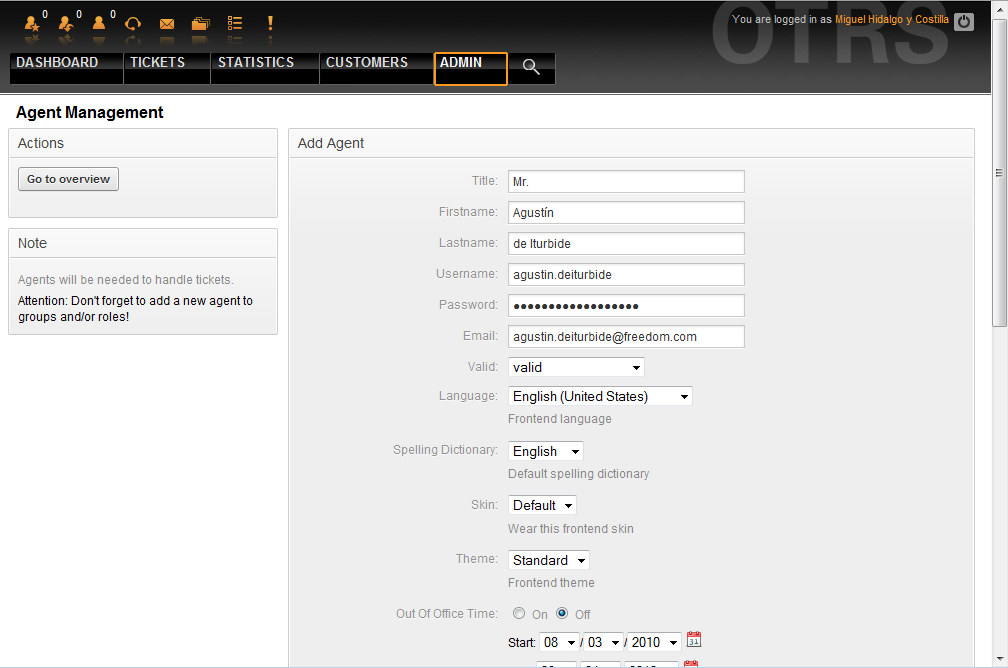Expand the Spelling Dictionary dropdown
Screen dimensions: 1008x668
(x=545, y=452)
